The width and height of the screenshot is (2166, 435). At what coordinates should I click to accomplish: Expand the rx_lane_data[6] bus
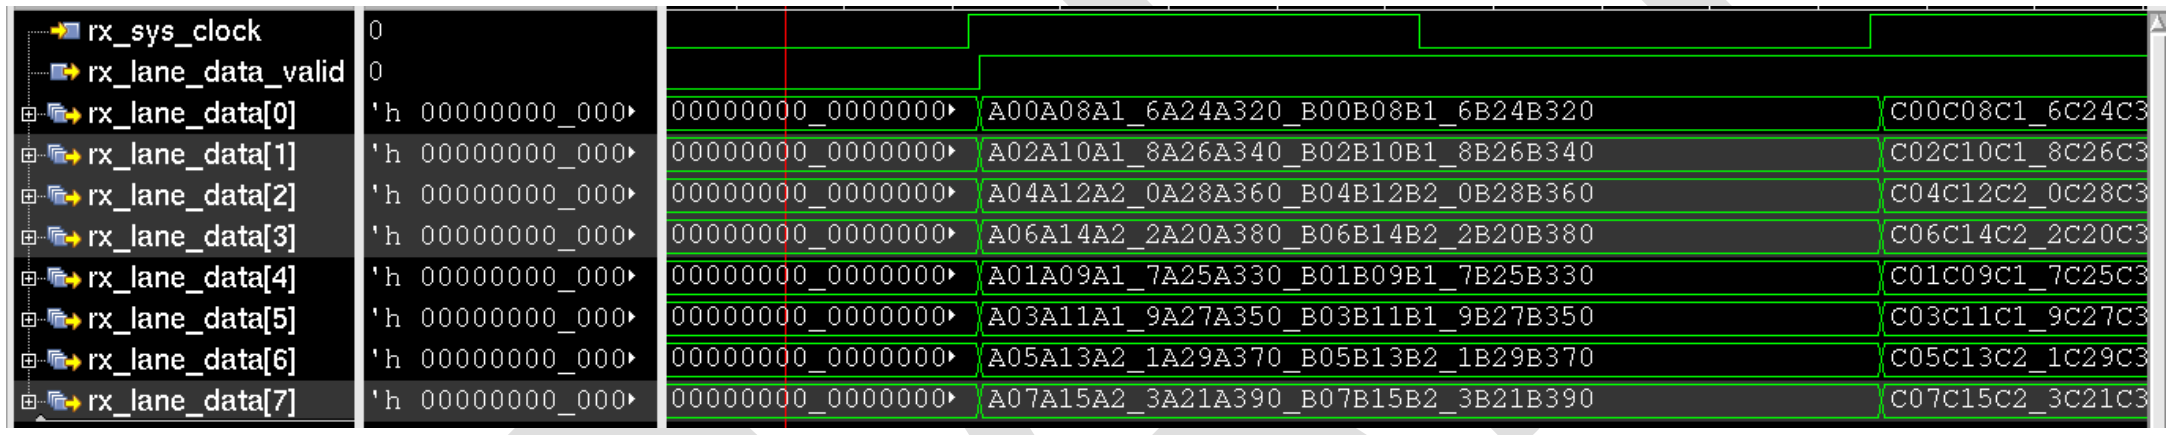click(29, 360)
